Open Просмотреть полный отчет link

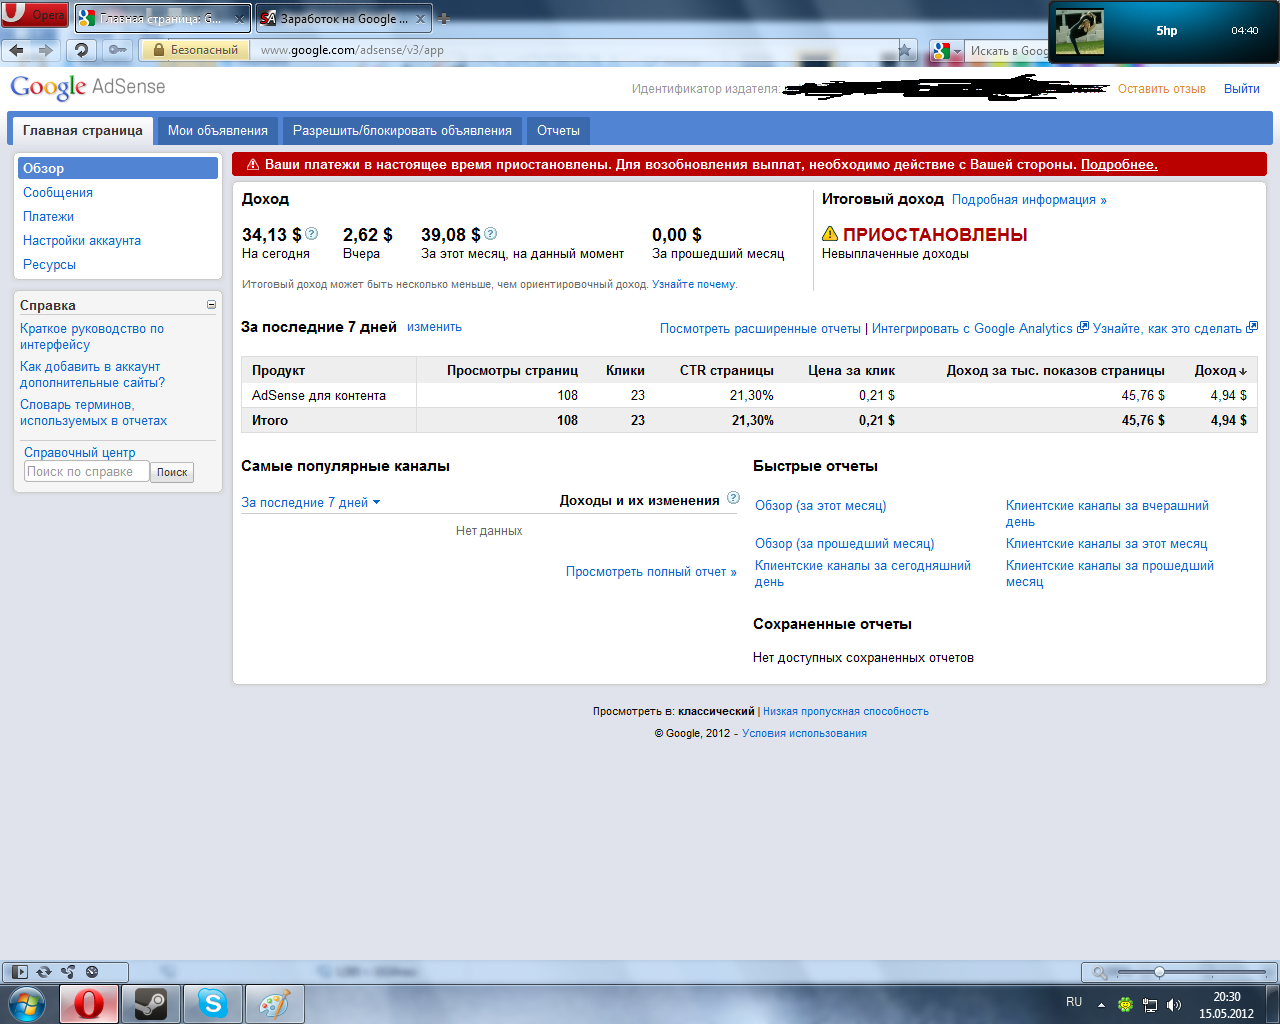click(x=651, y=572)
